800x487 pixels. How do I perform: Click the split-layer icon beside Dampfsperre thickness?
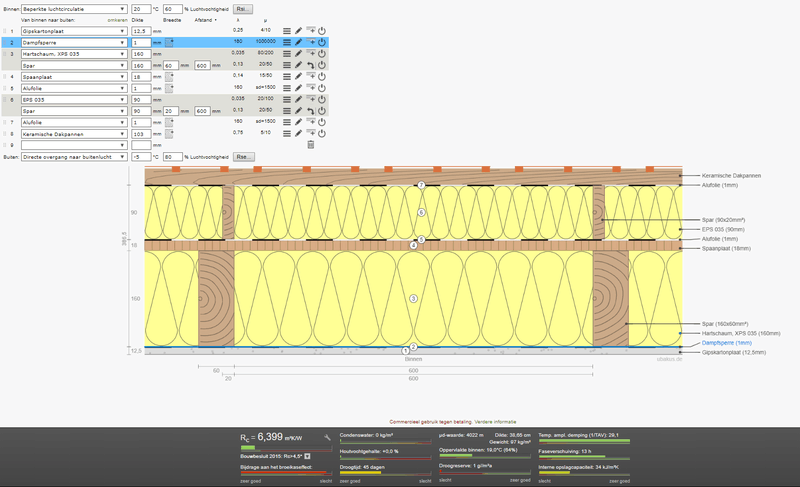pos(169,44)
